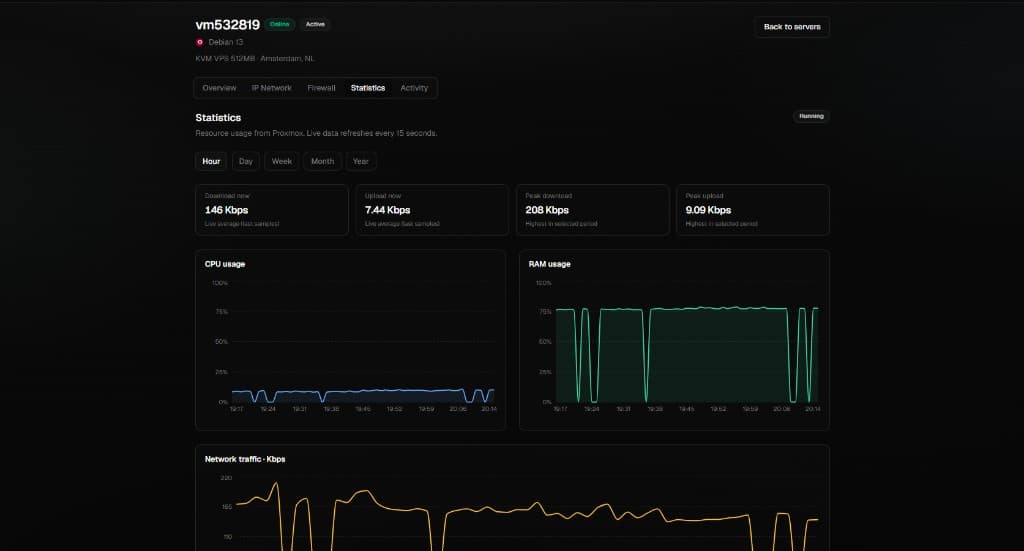Set the period to Month

click(322, 161)
